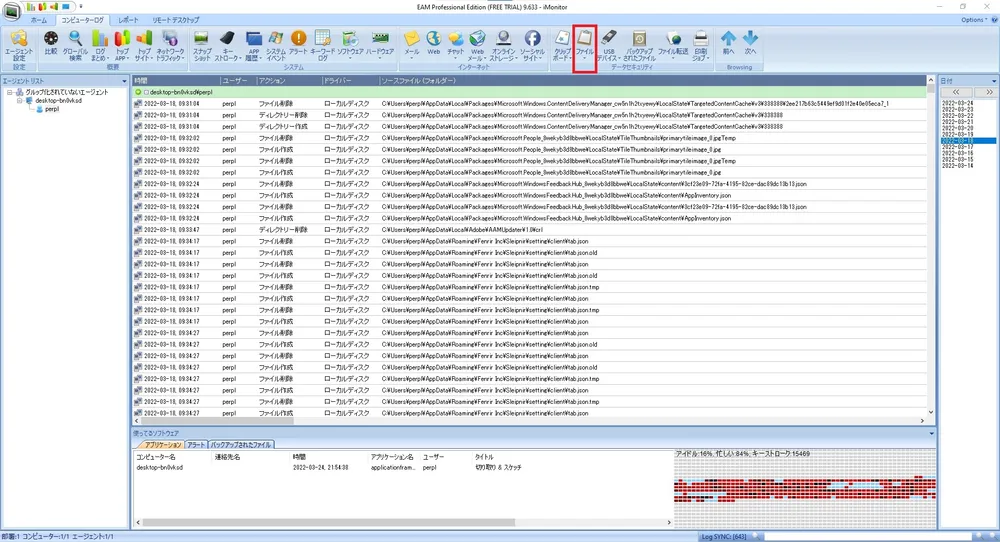Image resolution: width=1000 pixels, height=542 pixels.
Task: Select date 2022-03-14 in date list
Action: click(957, 166)
